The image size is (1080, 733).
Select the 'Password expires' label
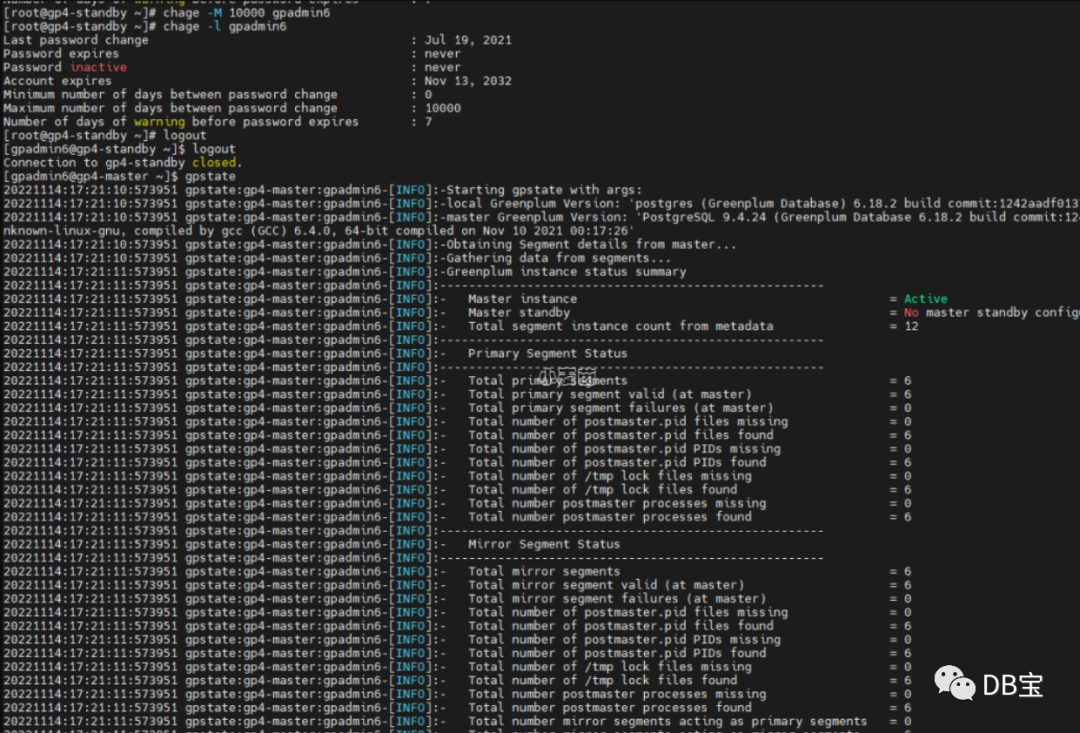point(61,54)
